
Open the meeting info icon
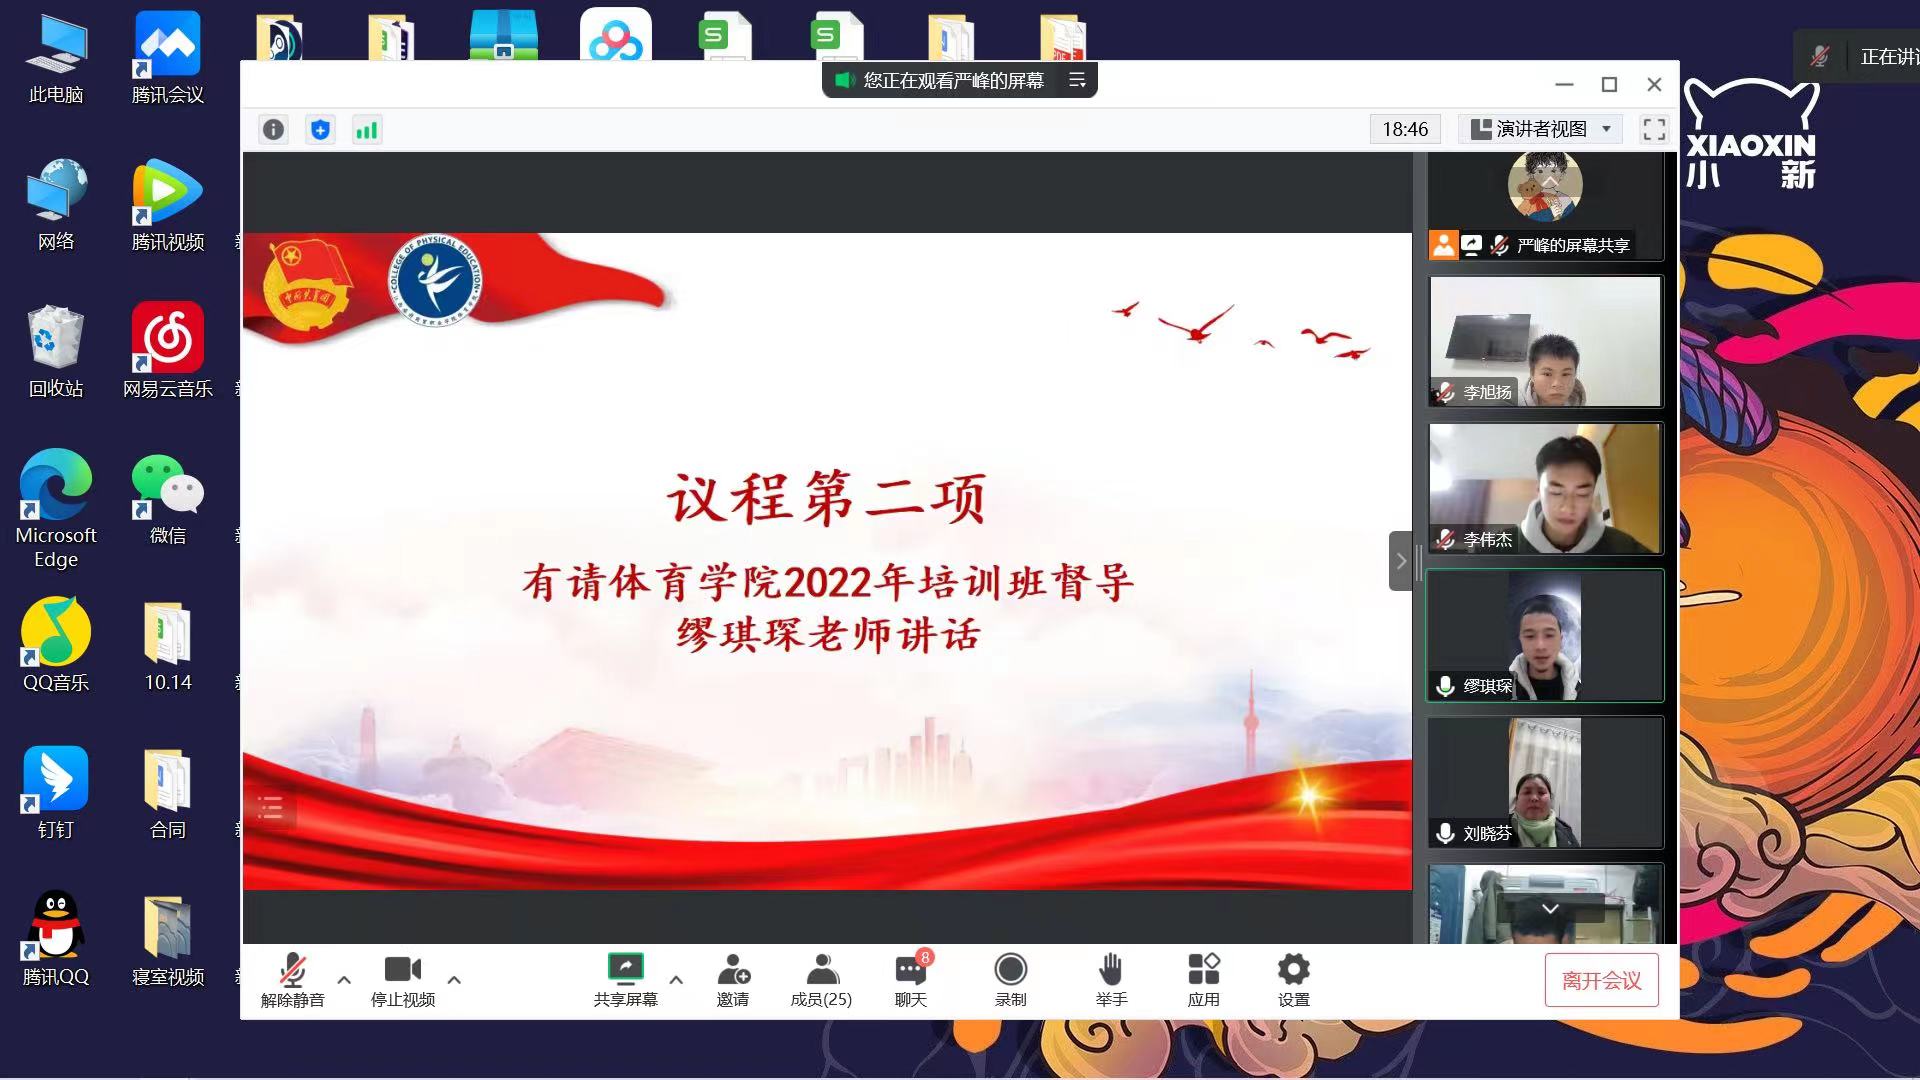click(x=273, y=129)
